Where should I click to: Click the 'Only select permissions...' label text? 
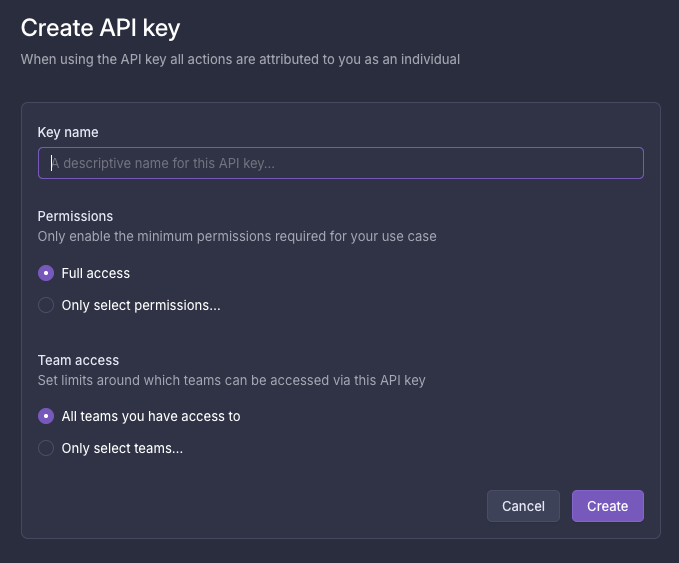[x=141, y=305]
